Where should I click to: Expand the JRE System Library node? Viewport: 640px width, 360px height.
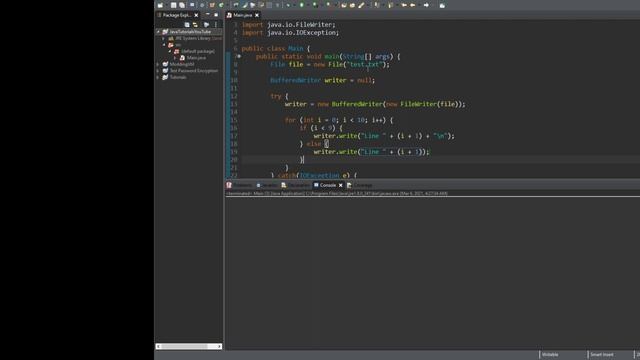pos(164,38)
